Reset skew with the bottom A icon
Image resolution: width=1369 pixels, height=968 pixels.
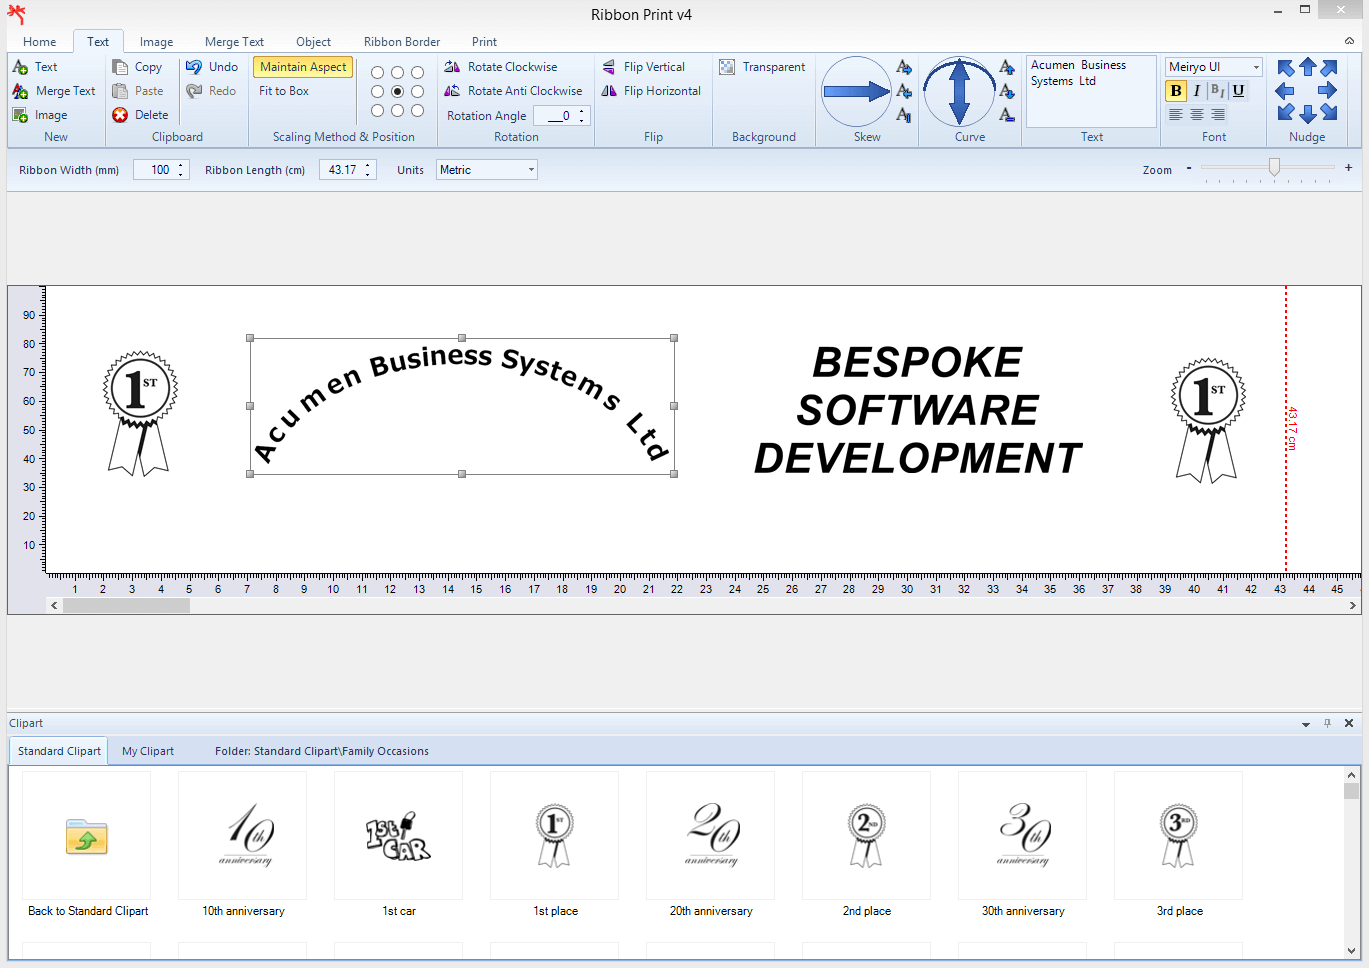904,115
